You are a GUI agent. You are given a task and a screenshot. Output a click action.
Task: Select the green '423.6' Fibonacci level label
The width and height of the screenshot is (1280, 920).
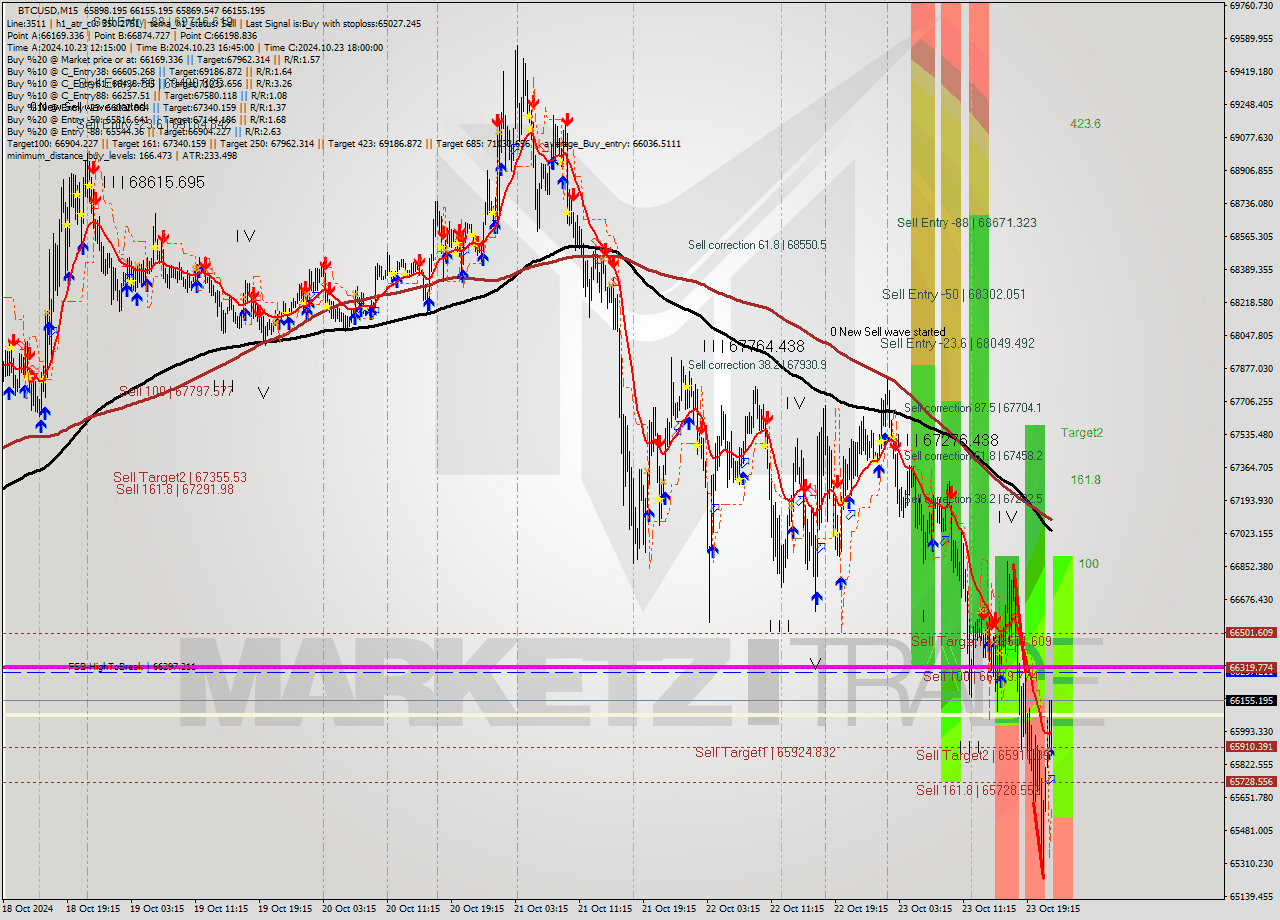[x=1085, y=124]
